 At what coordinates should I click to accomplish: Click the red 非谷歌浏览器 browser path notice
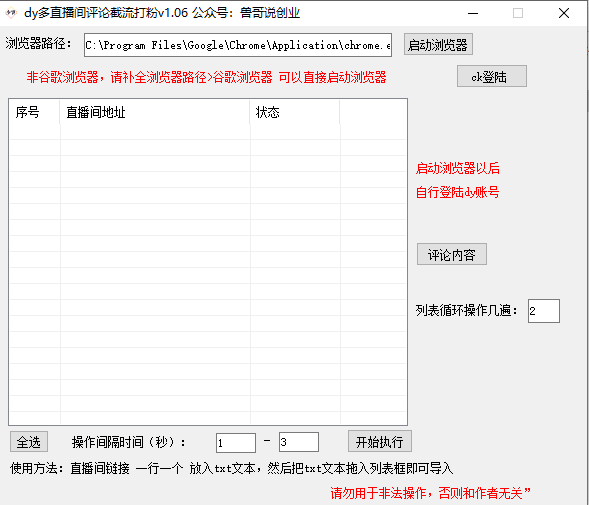pos(206,77)
